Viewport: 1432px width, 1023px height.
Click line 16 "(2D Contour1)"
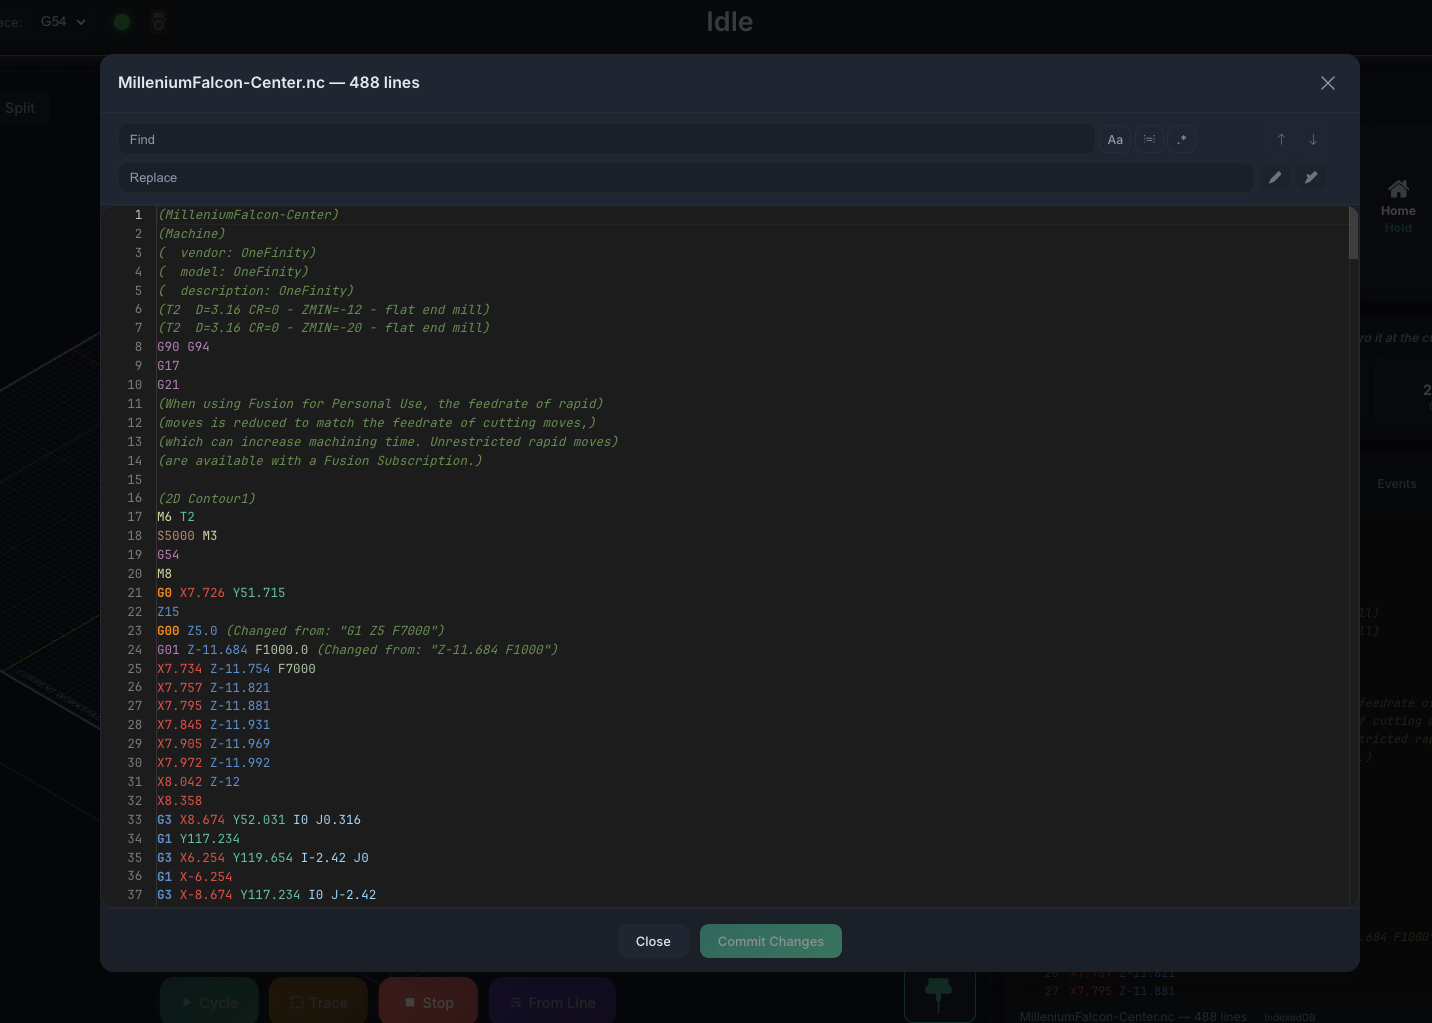tap(206, 498)
